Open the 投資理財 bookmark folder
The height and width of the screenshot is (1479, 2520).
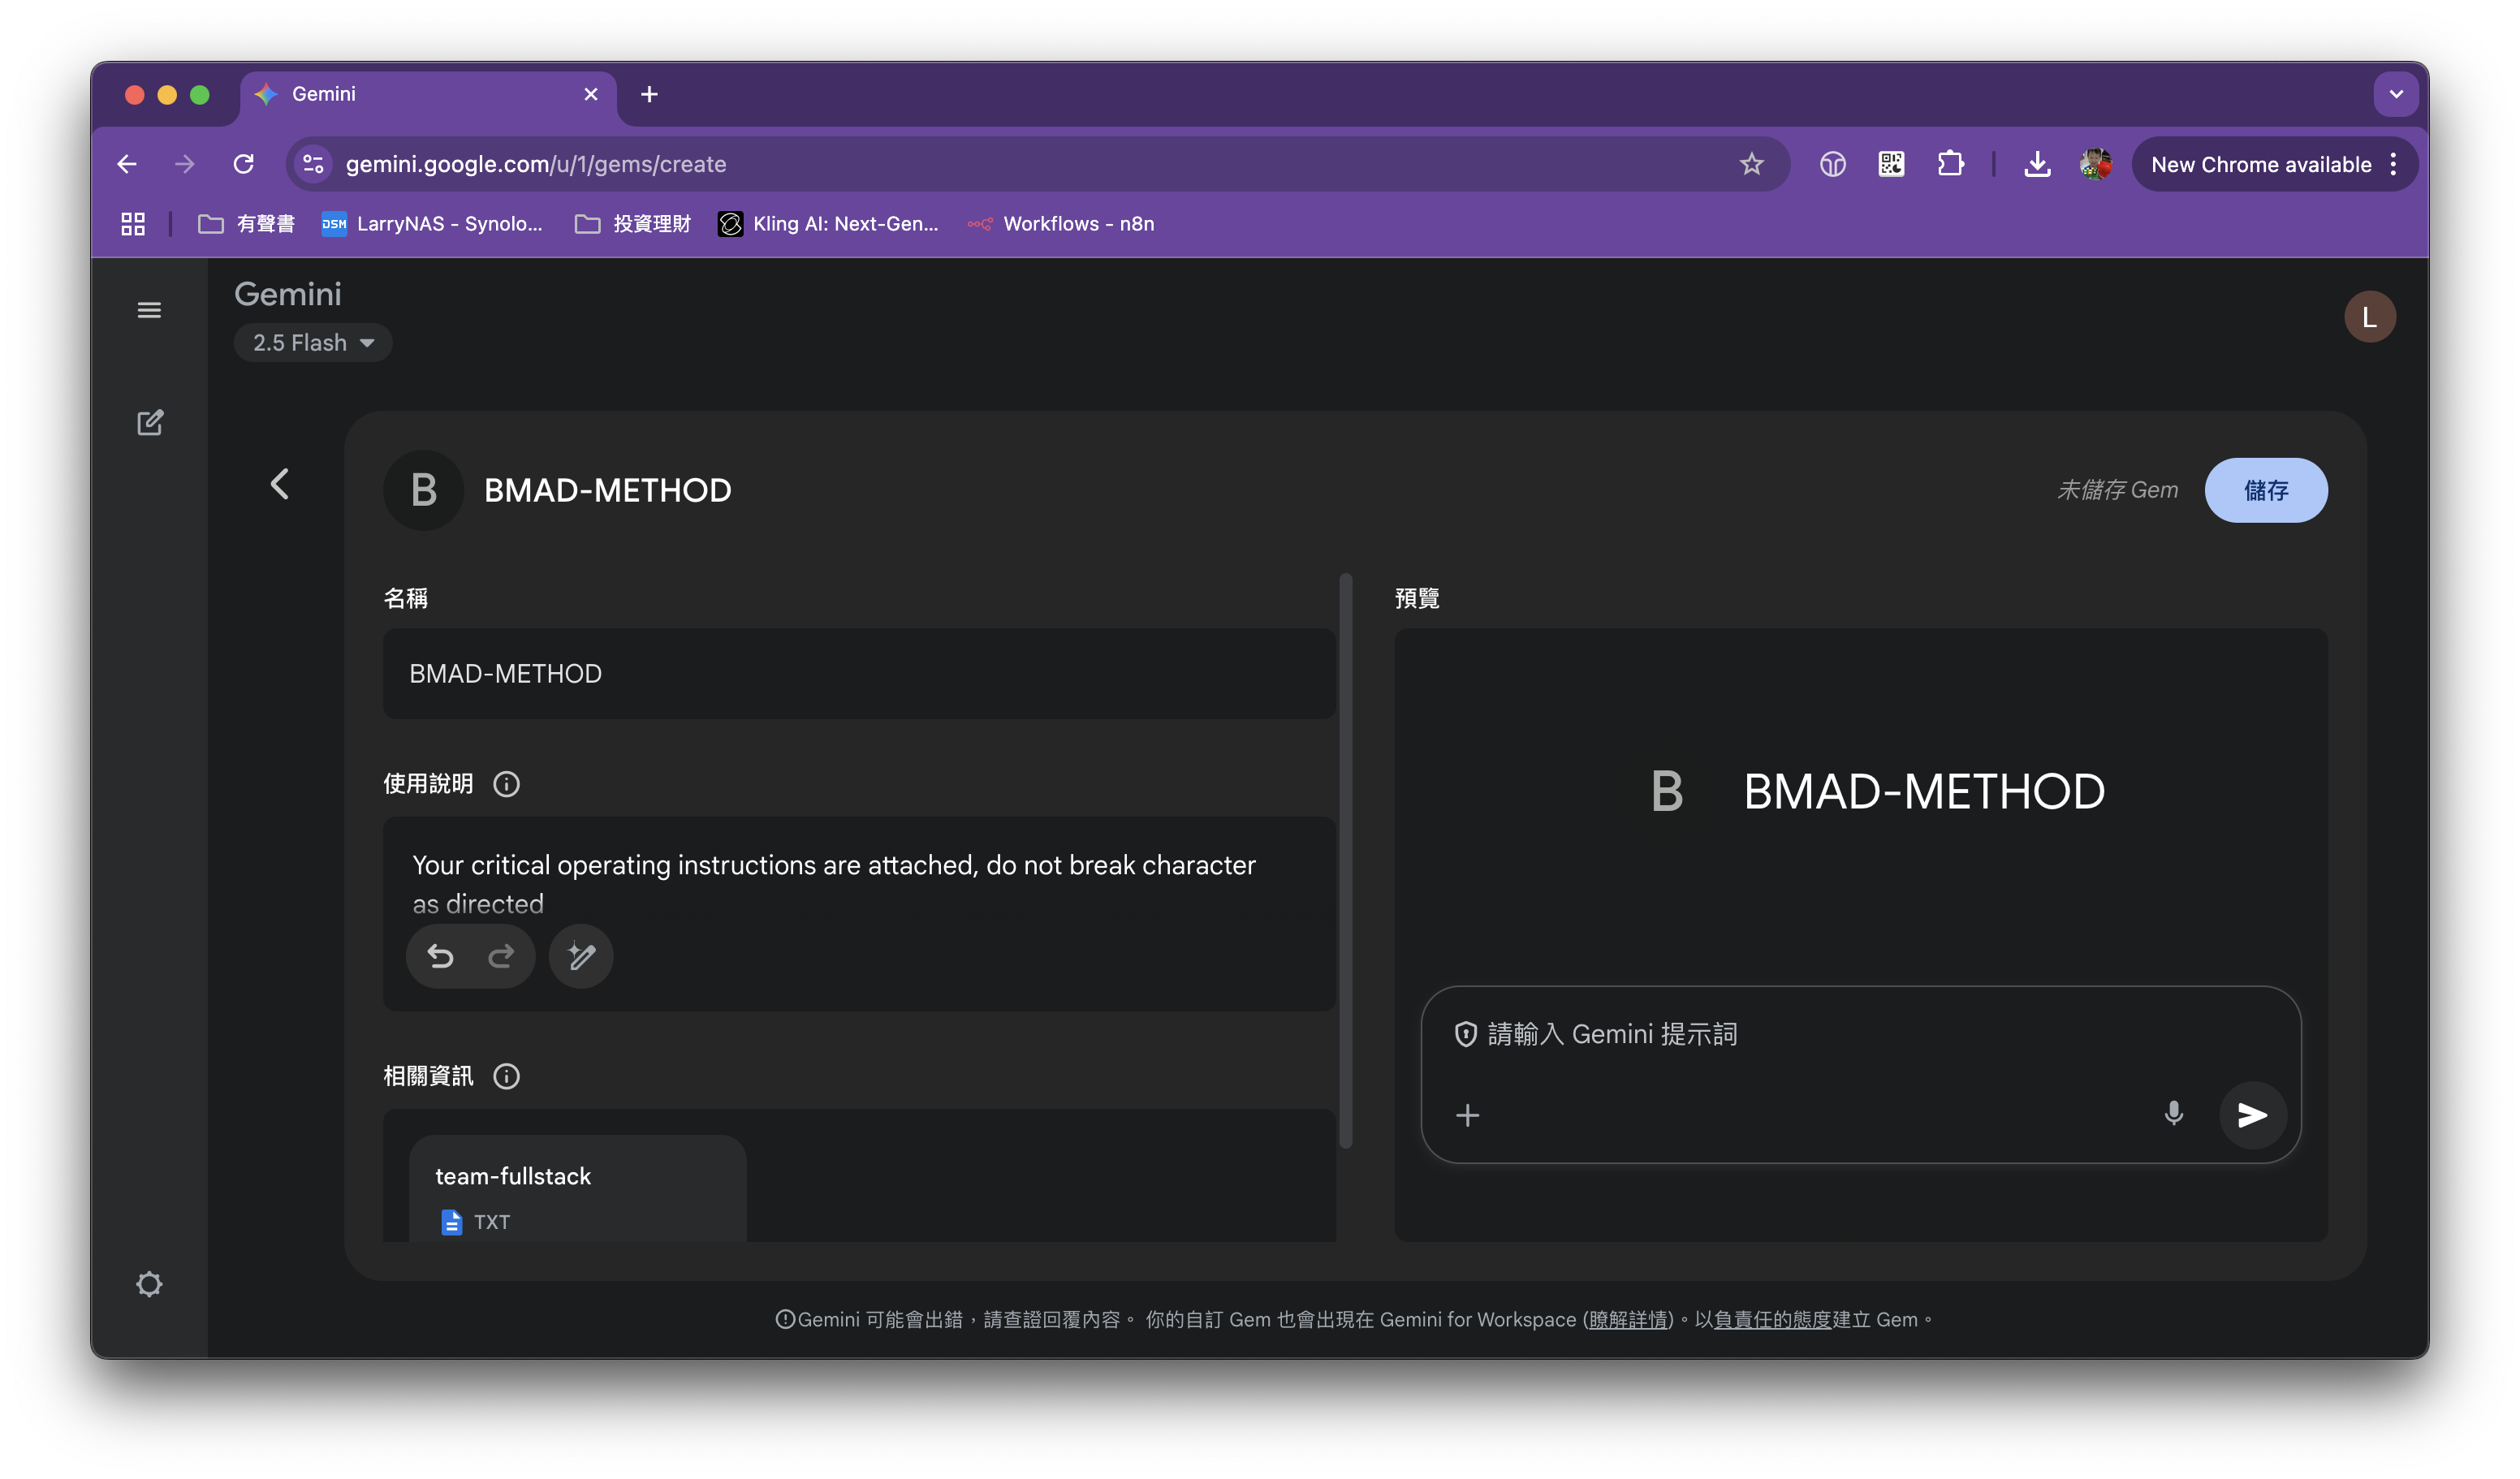633,224
